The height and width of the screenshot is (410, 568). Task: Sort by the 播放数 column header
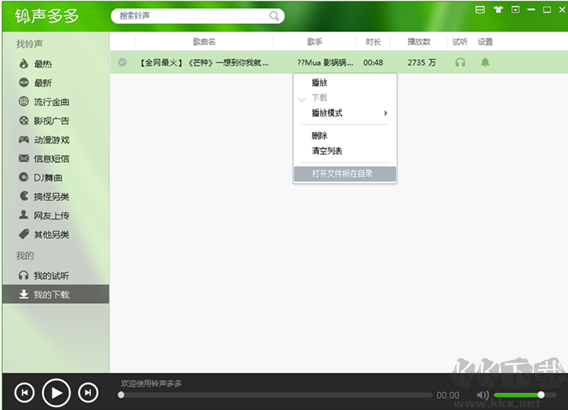(x=419, y=42)
